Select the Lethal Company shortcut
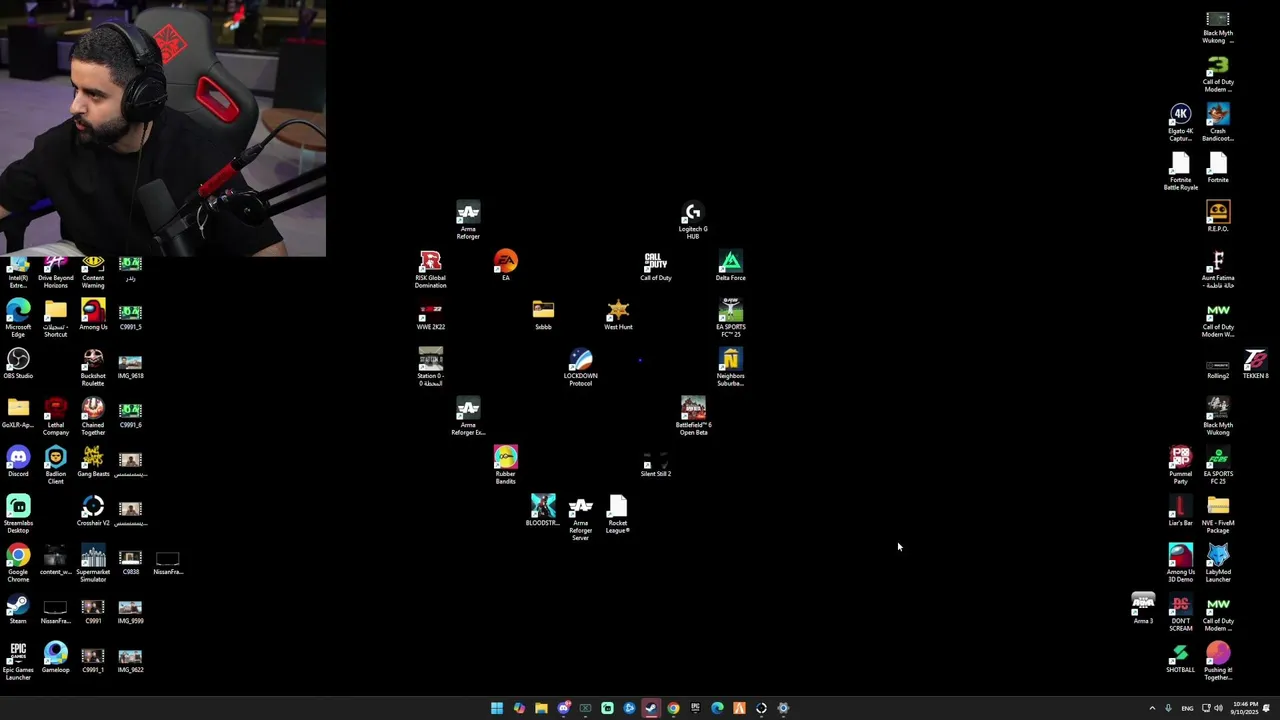 point(56,416)
